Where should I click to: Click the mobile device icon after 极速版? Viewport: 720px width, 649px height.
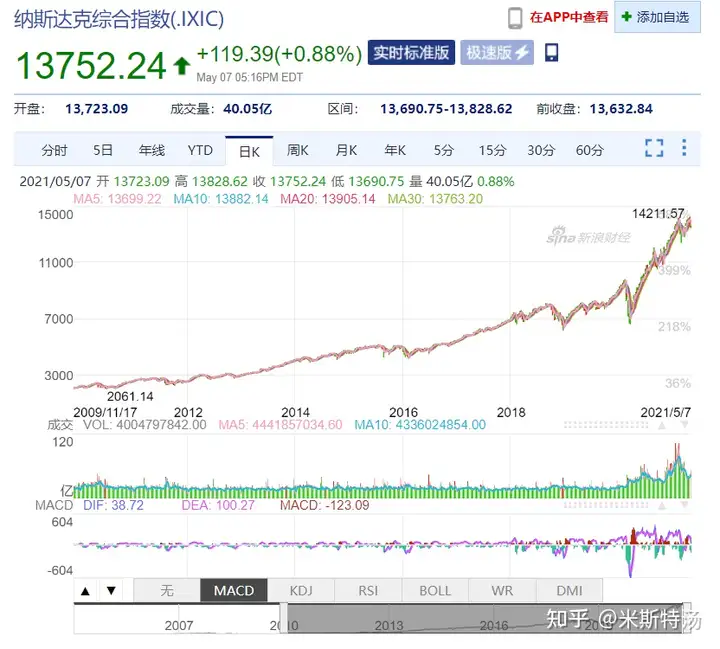[x=551, y=52]
